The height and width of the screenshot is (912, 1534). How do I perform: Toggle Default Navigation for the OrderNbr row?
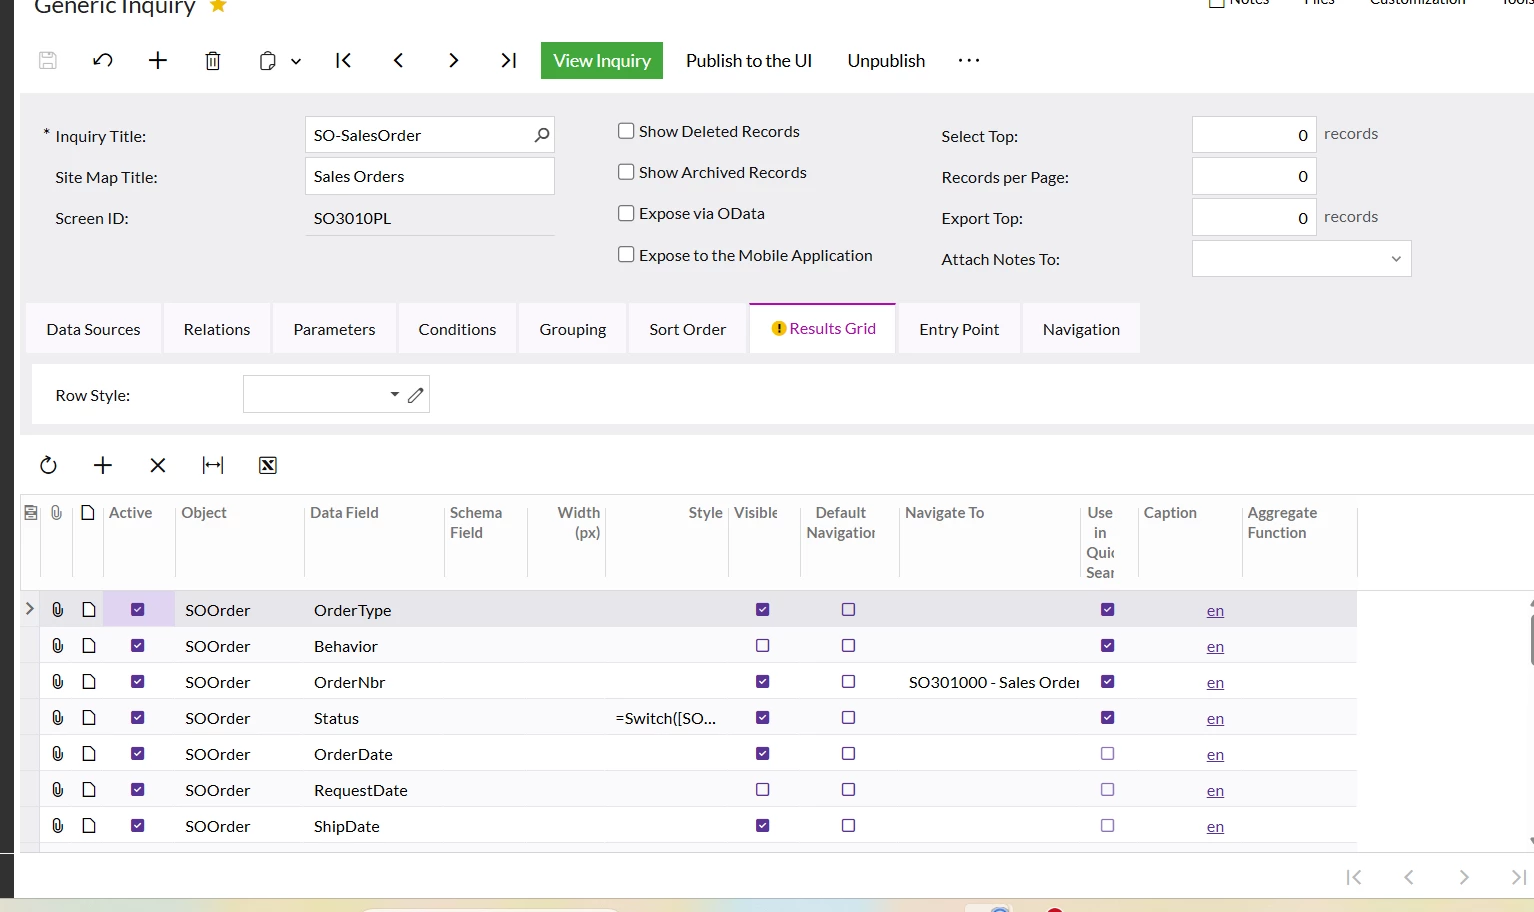(849, 682)
